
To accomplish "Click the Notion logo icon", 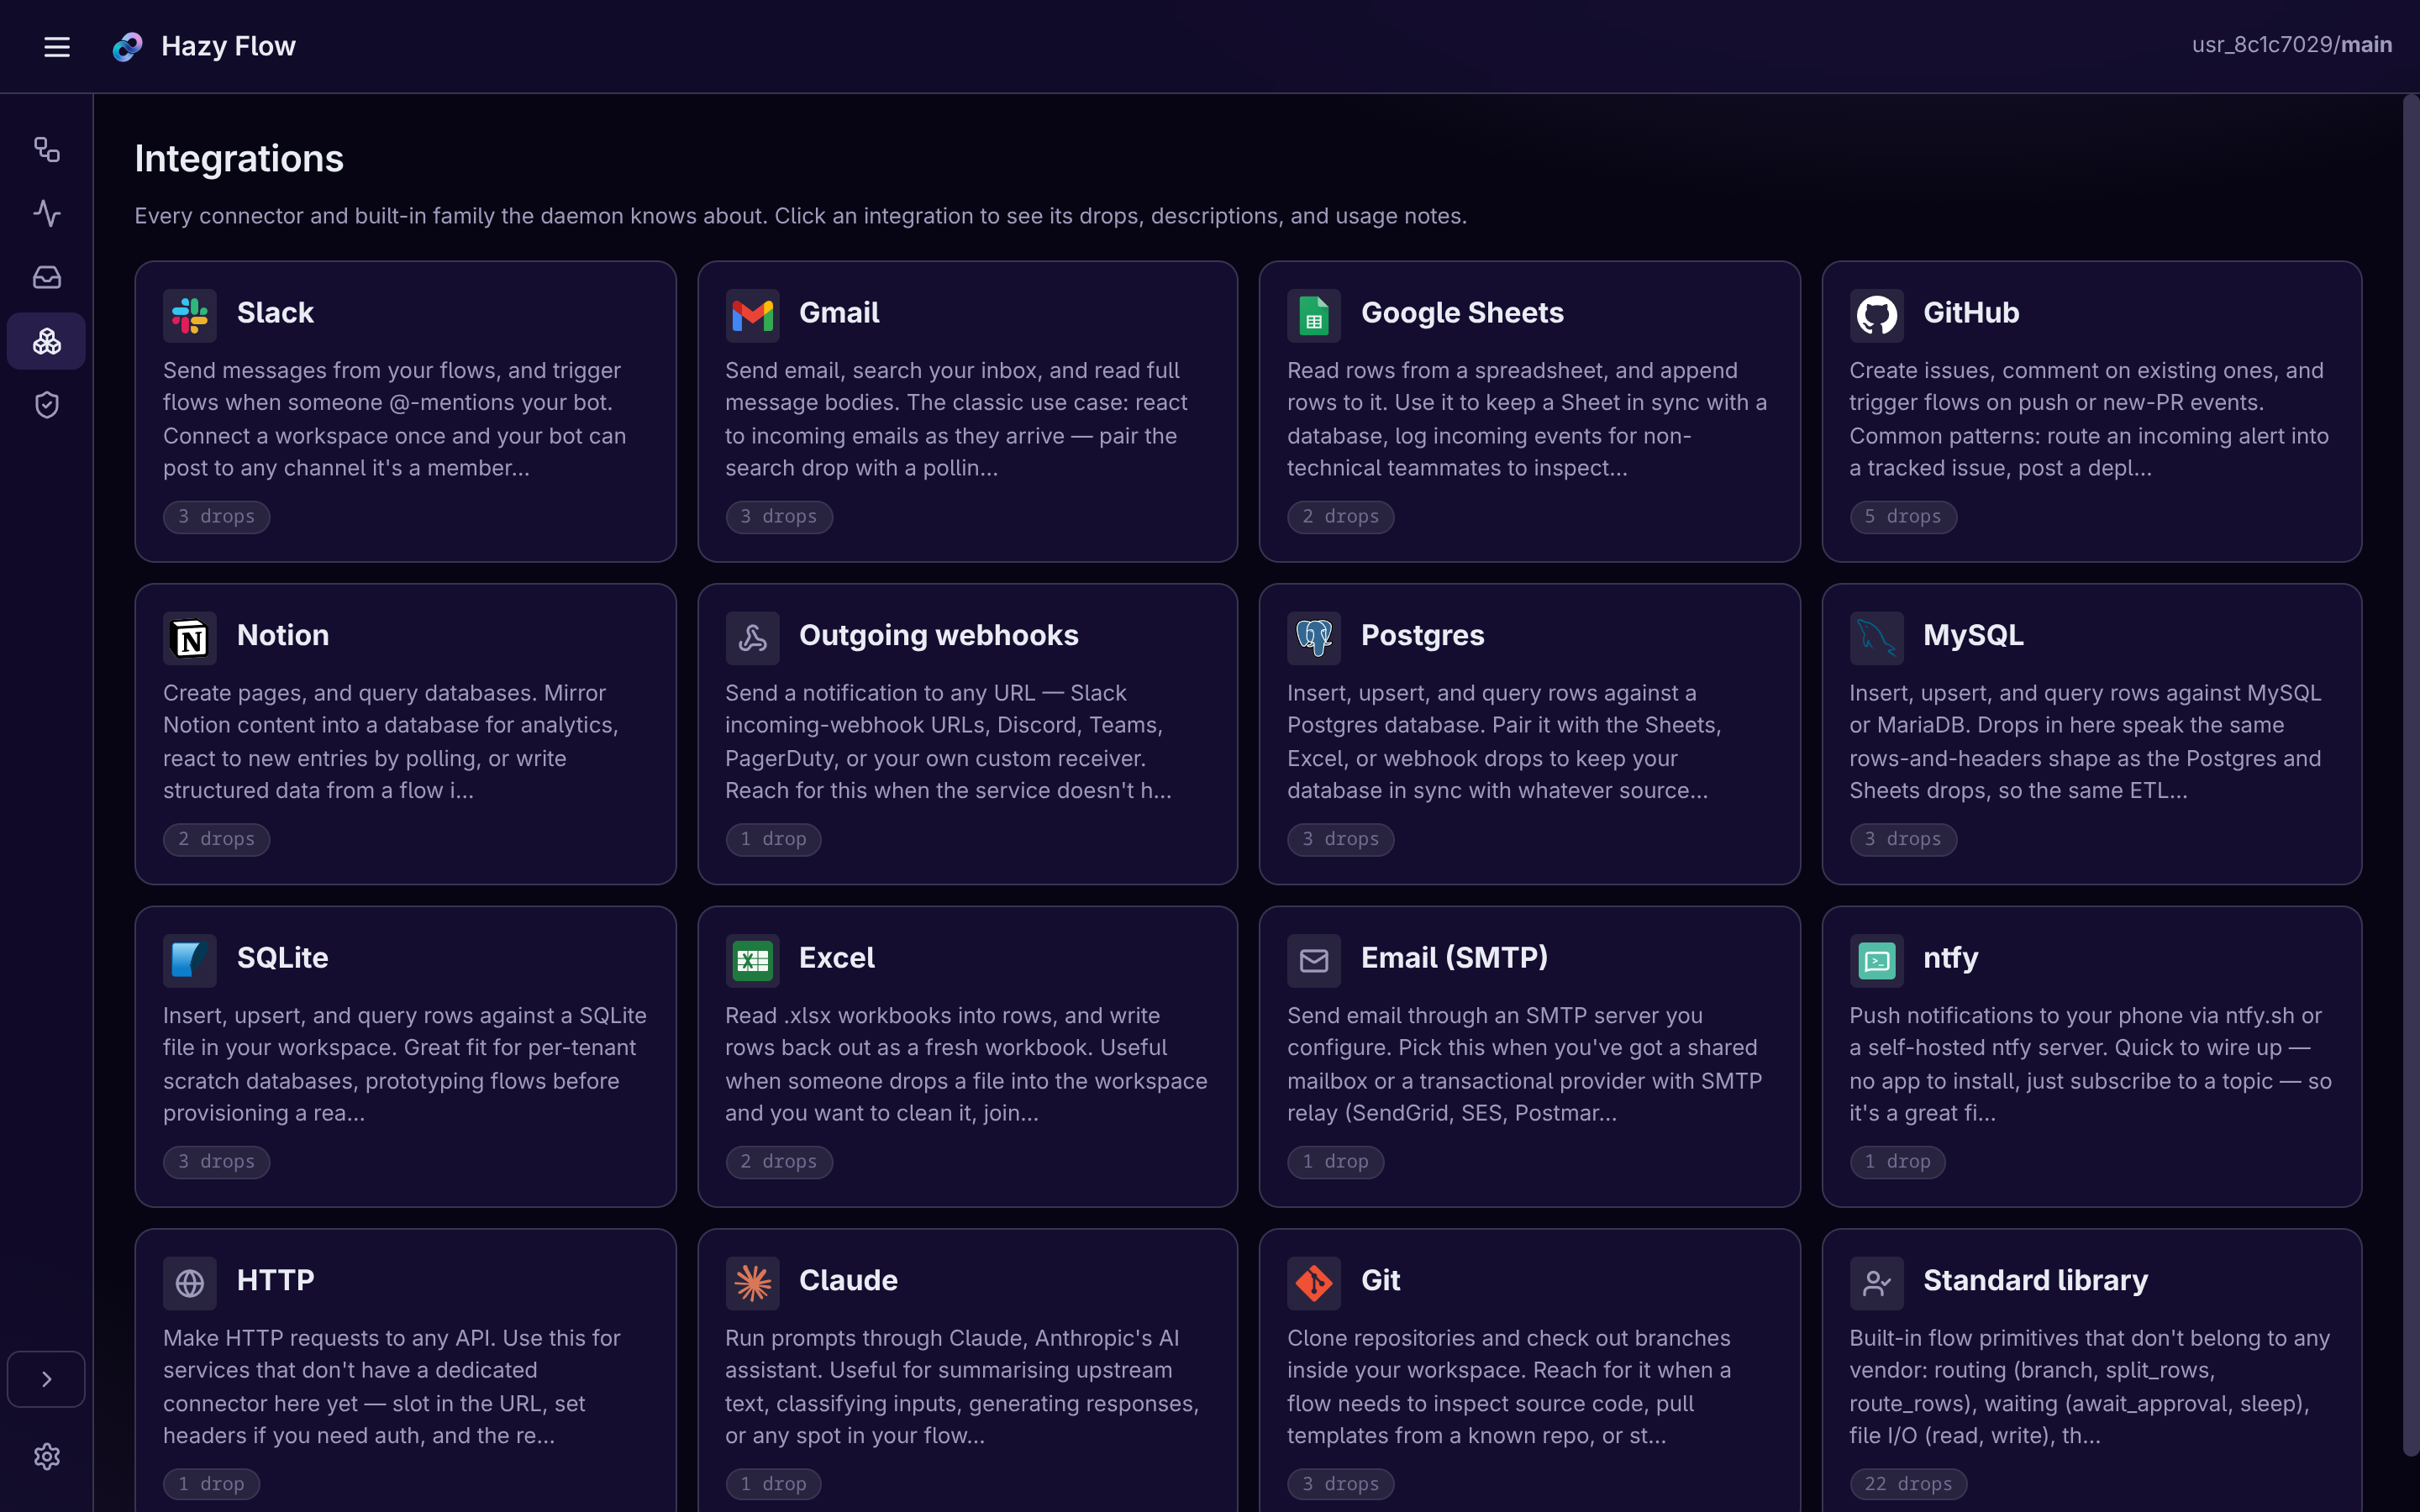I will 190,638.
